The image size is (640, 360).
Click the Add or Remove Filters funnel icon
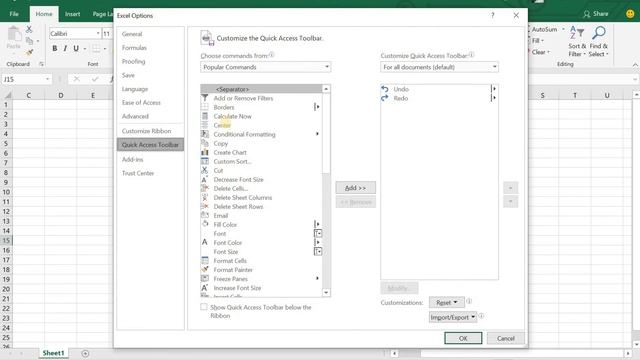(x=205, y=98)
